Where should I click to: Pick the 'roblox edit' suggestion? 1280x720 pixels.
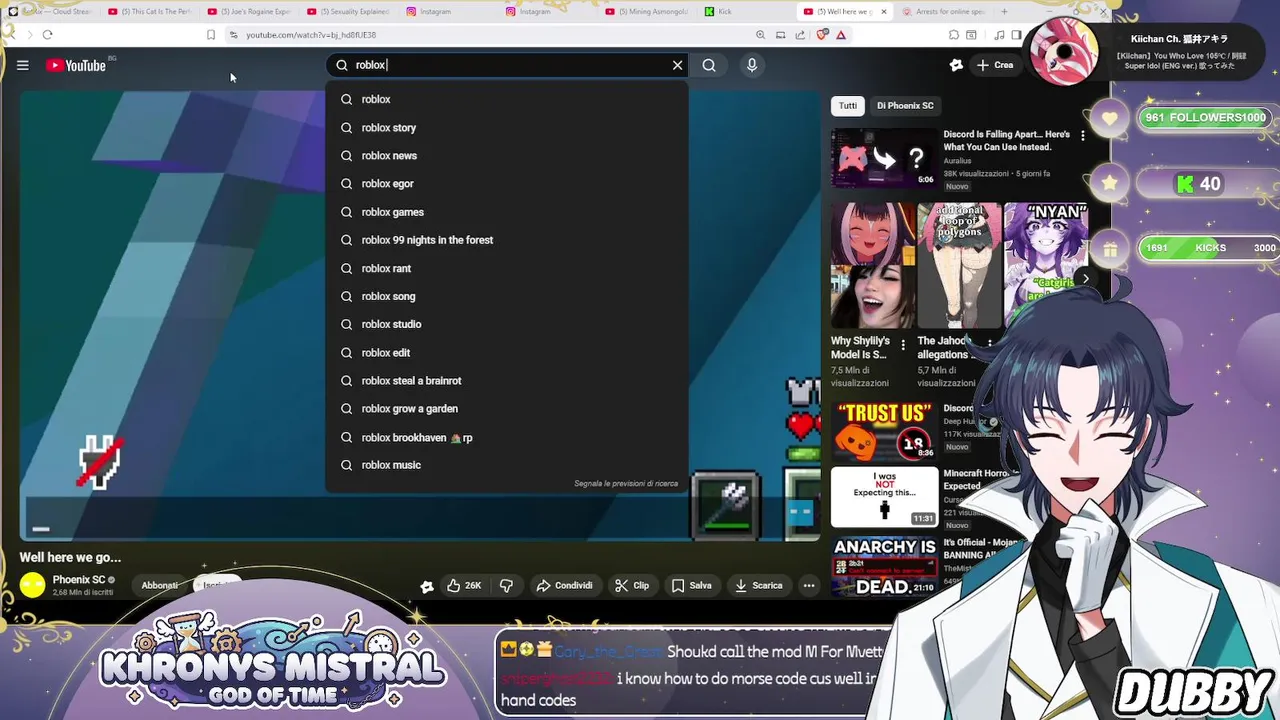pyautogui.click(x=507, y=352)
